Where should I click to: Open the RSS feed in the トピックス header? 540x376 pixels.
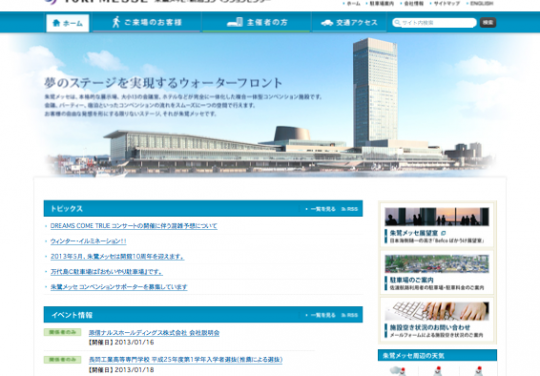pos(350,209)
